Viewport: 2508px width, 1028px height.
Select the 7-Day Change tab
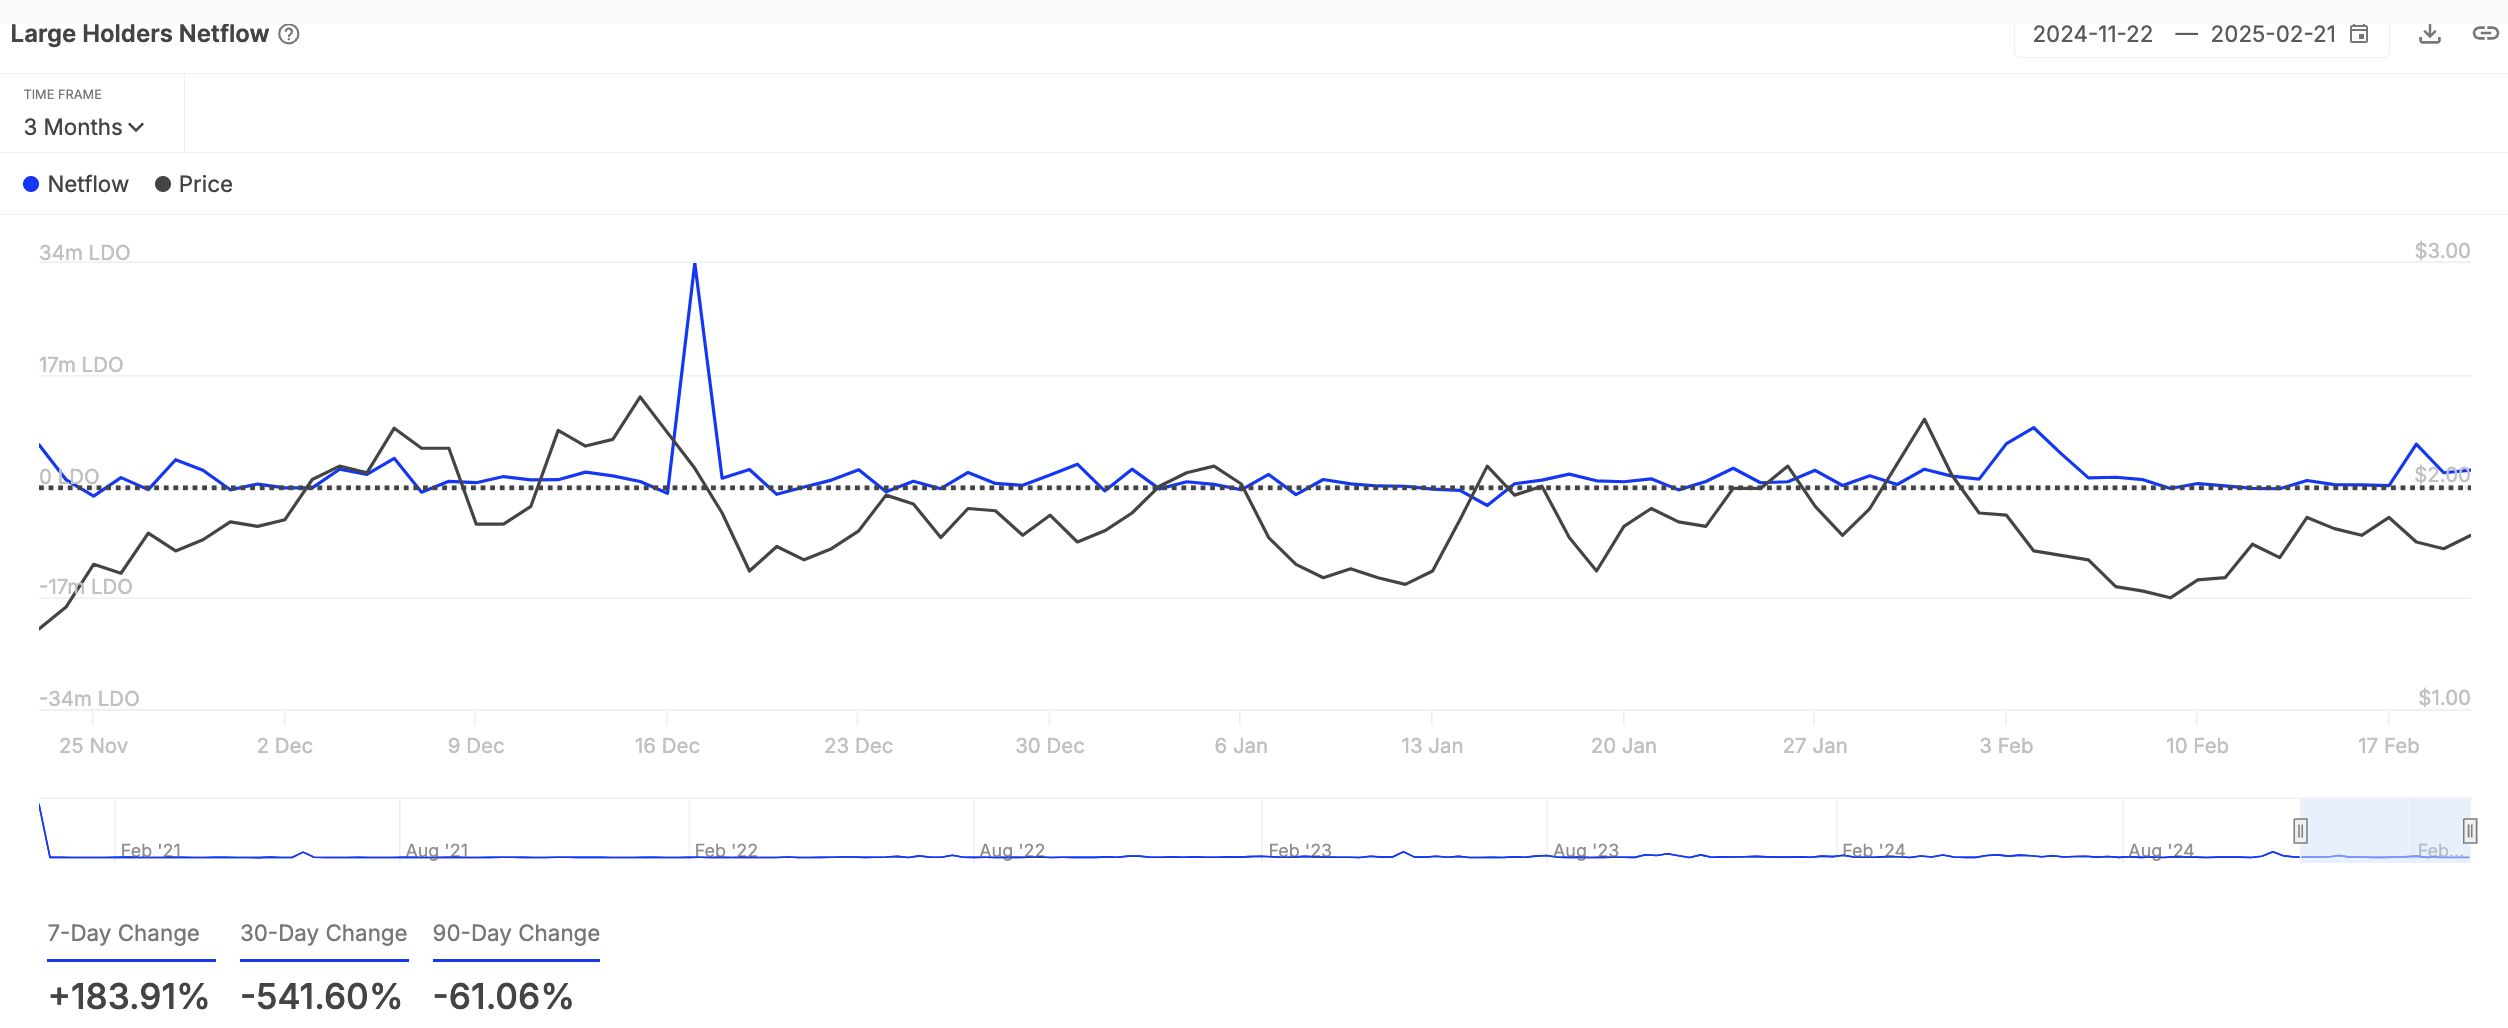point(124,933)
